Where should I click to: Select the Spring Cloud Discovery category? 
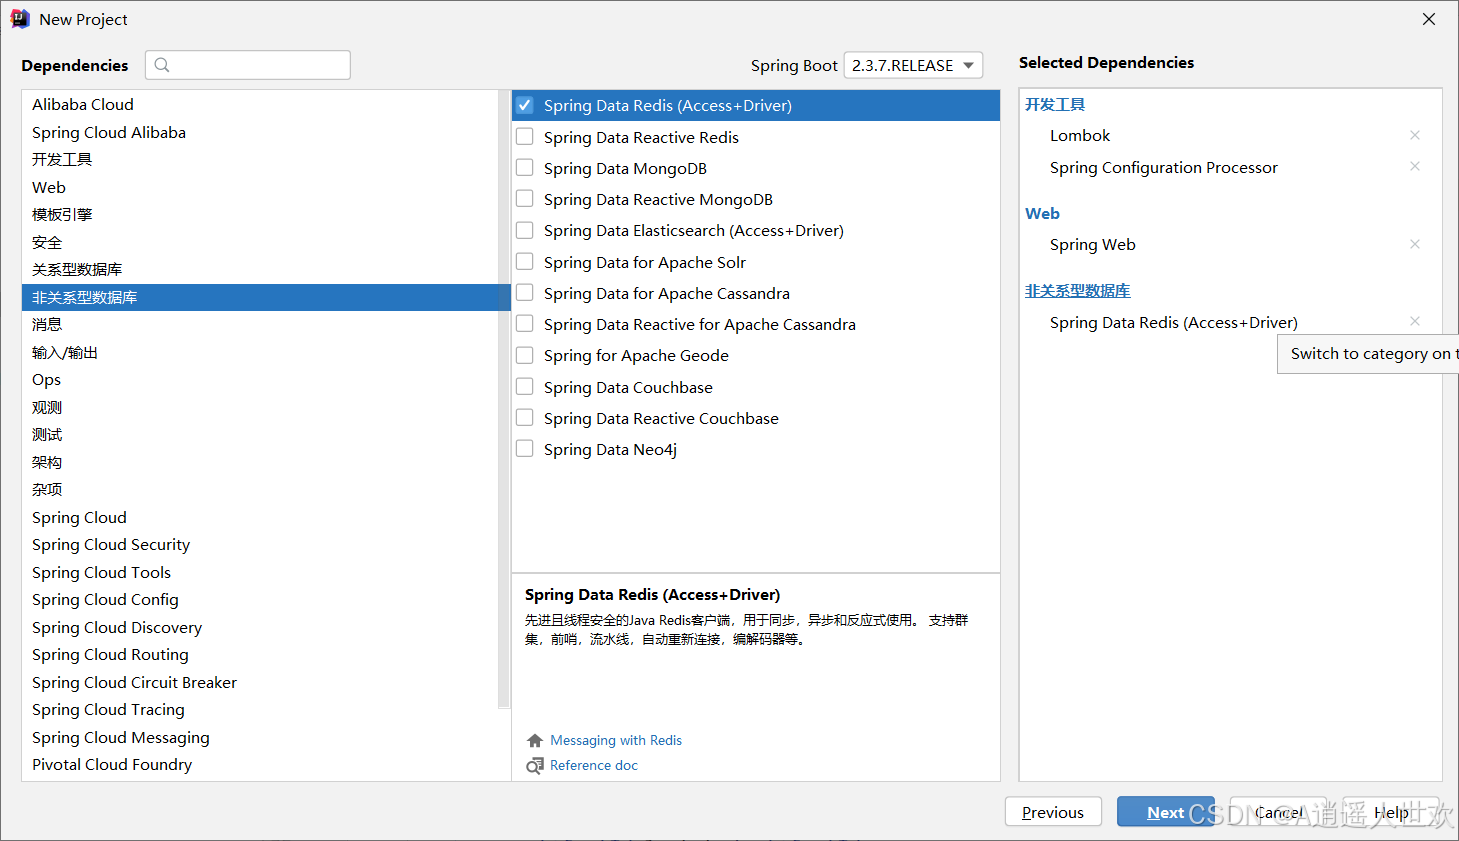click(116, 627)
